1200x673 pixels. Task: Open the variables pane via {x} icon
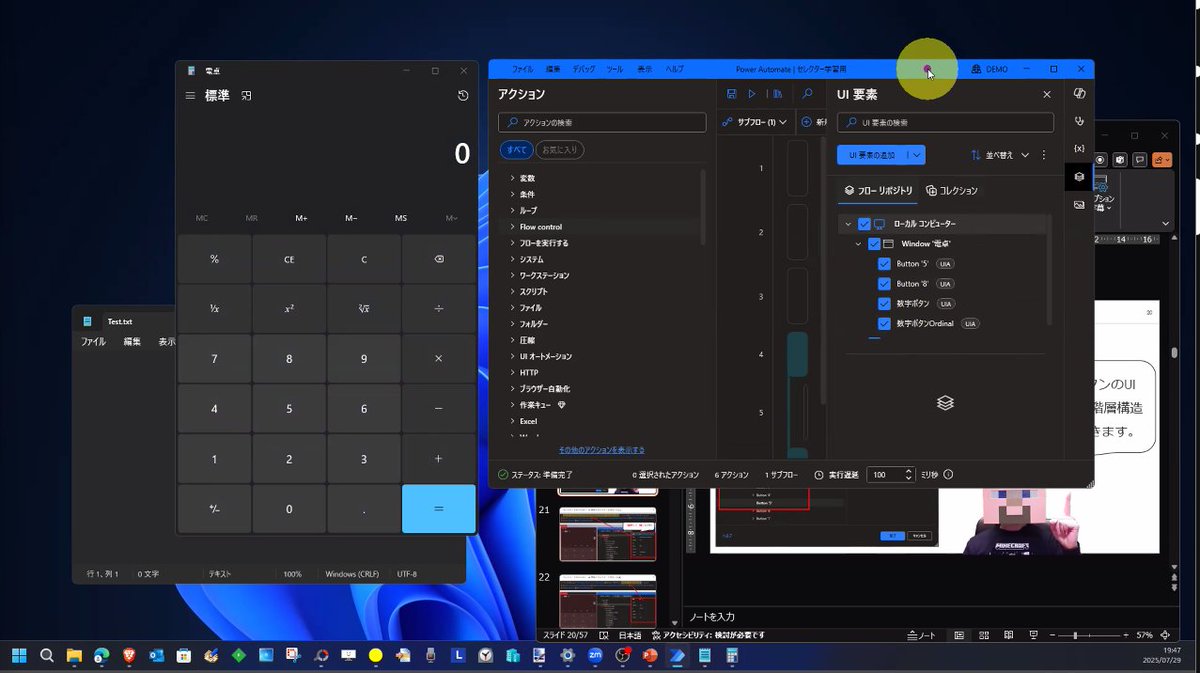click(x=1079, y=148)
